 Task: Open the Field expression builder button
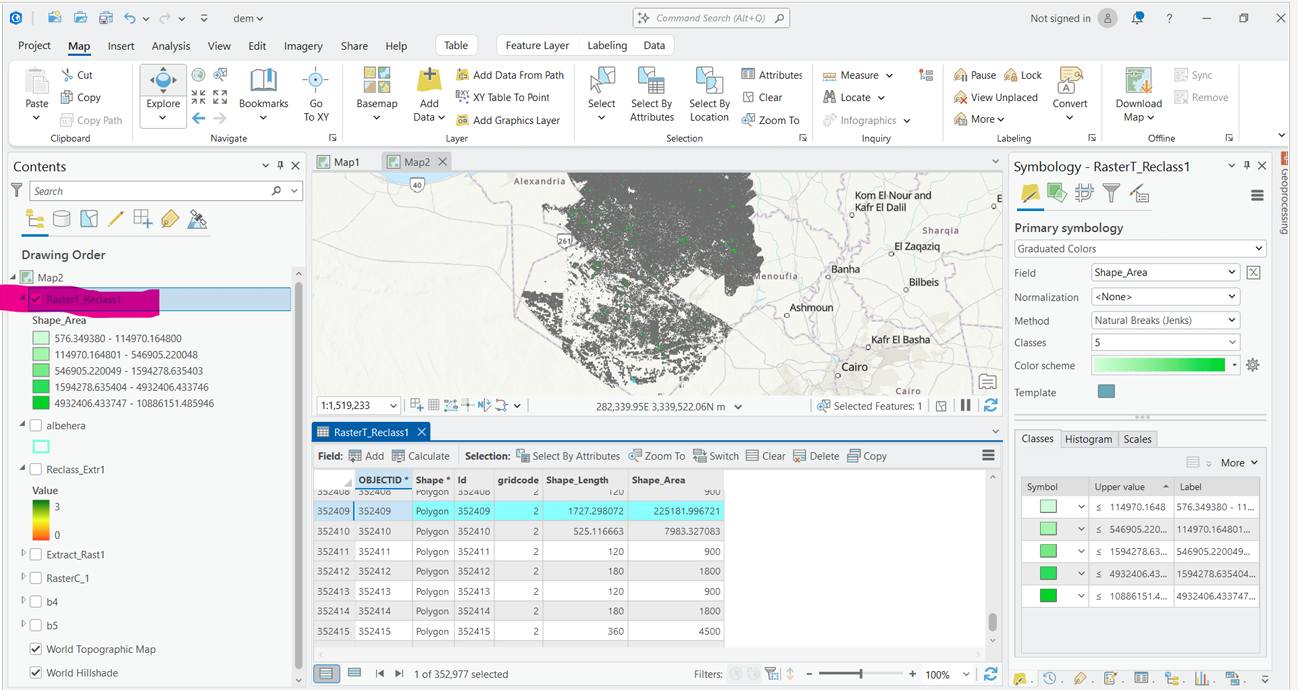(x=1254, y=272)
